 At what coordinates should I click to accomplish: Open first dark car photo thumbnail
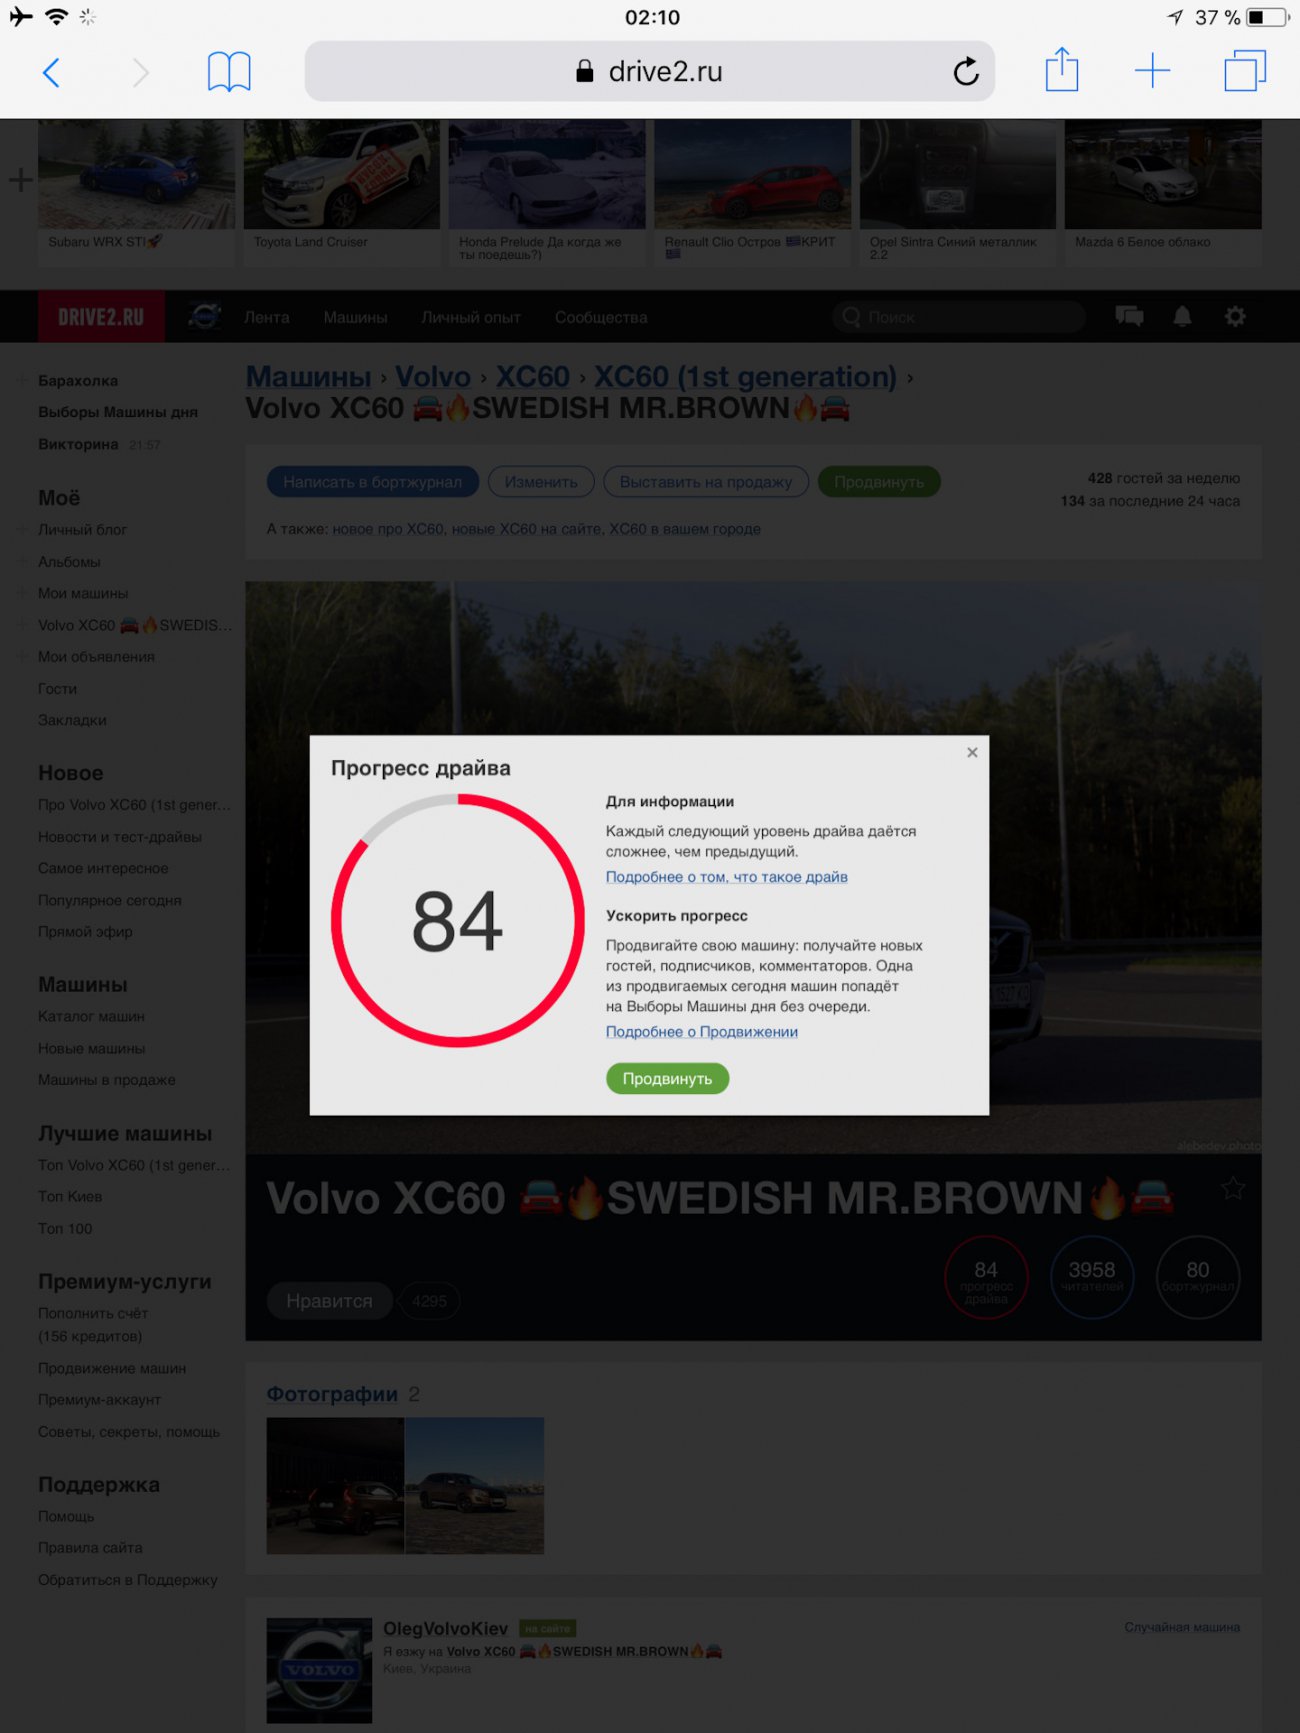click(335, 1486)
